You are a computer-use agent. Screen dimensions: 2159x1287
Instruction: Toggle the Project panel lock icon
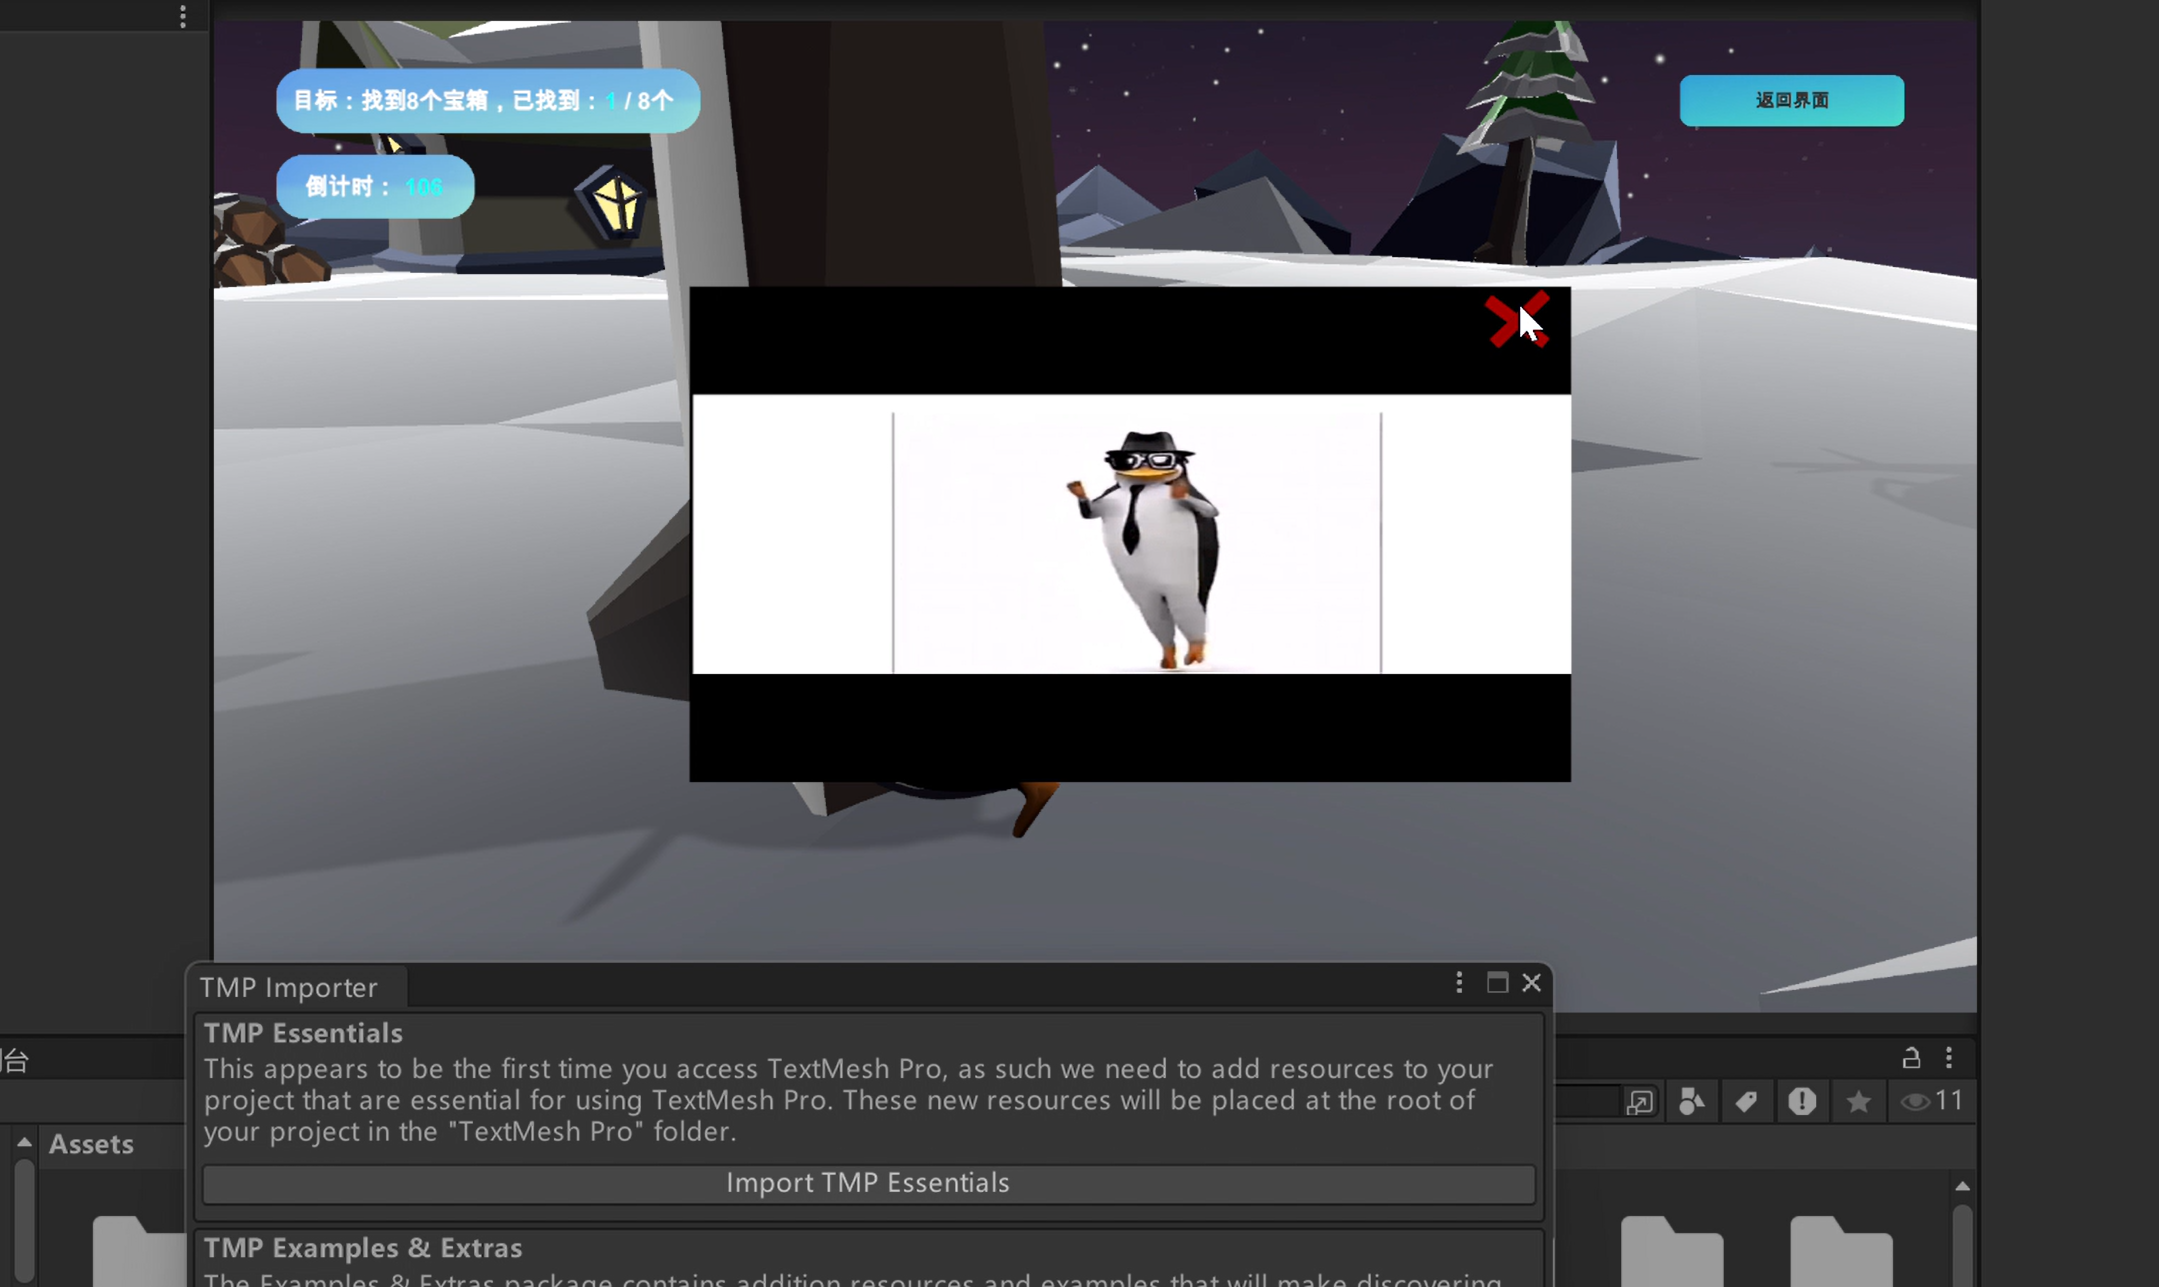[1911, 1057]
